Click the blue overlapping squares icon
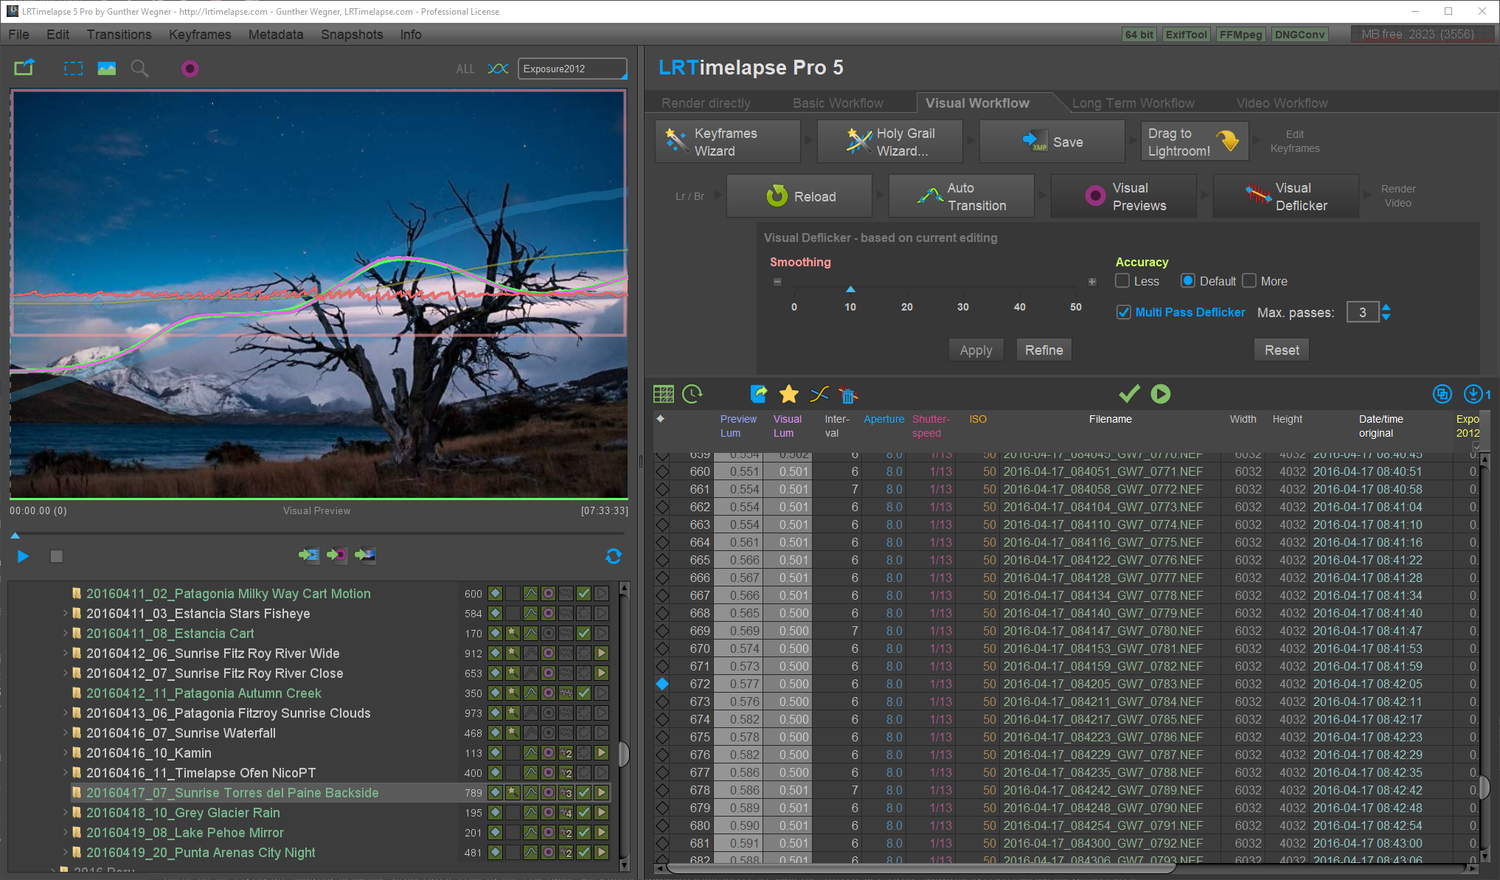 click(x=1442, y=394)
